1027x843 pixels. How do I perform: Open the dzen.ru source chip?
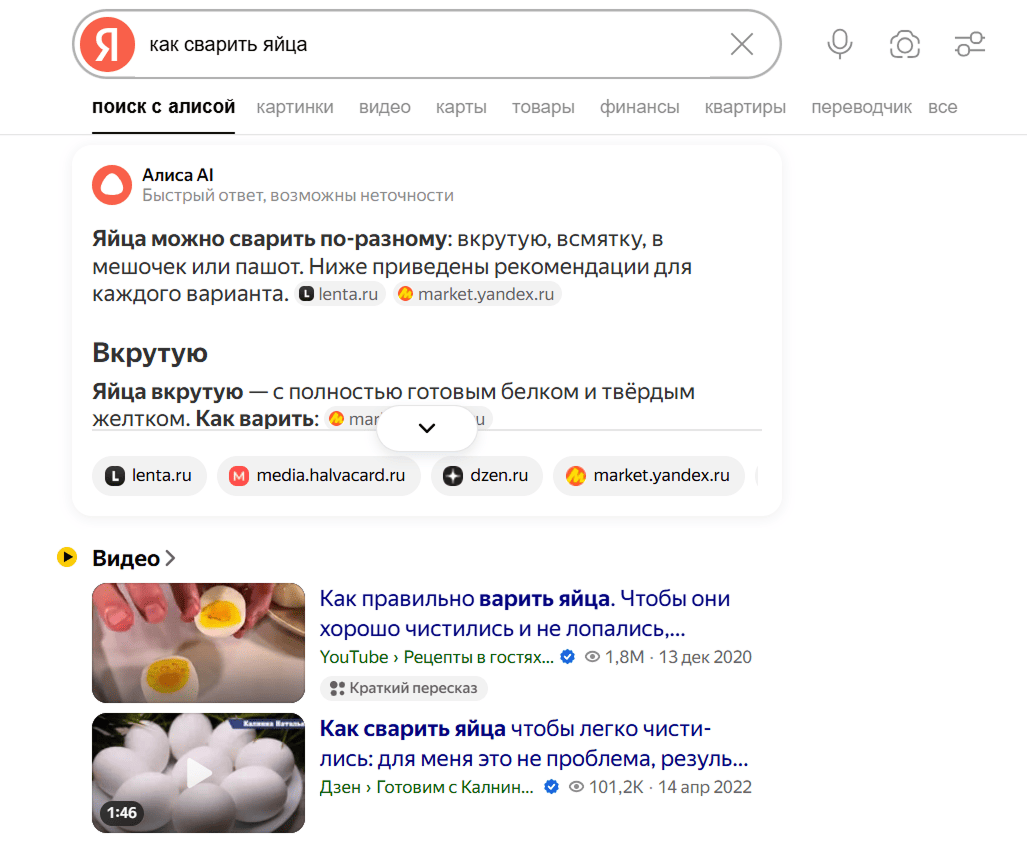point(487,476)
